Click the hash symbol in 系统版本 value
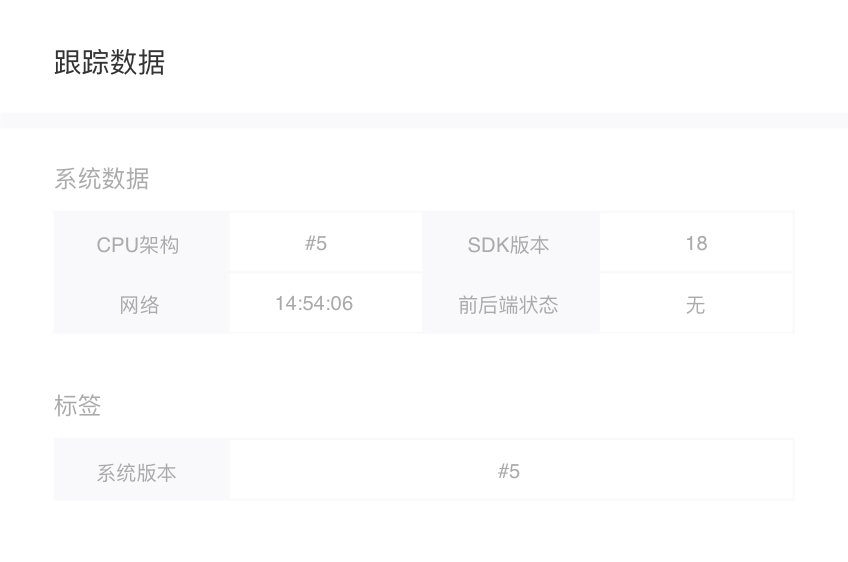Image resolution: width=848 pixels, height=562 pixels. click(503, 471)
